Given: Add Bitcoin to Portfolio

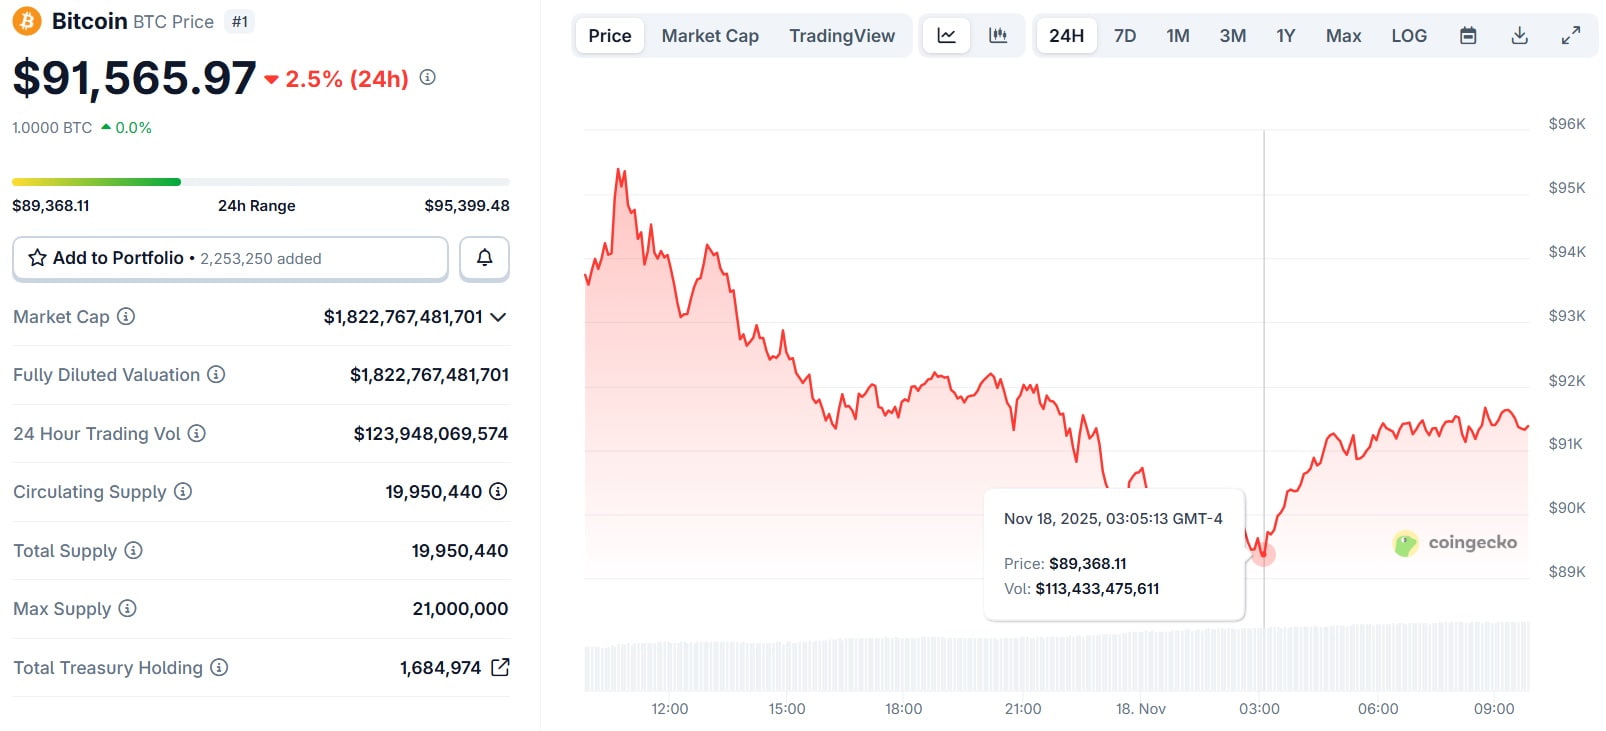Looking at the screenshot, I should [x=230, y=258].
